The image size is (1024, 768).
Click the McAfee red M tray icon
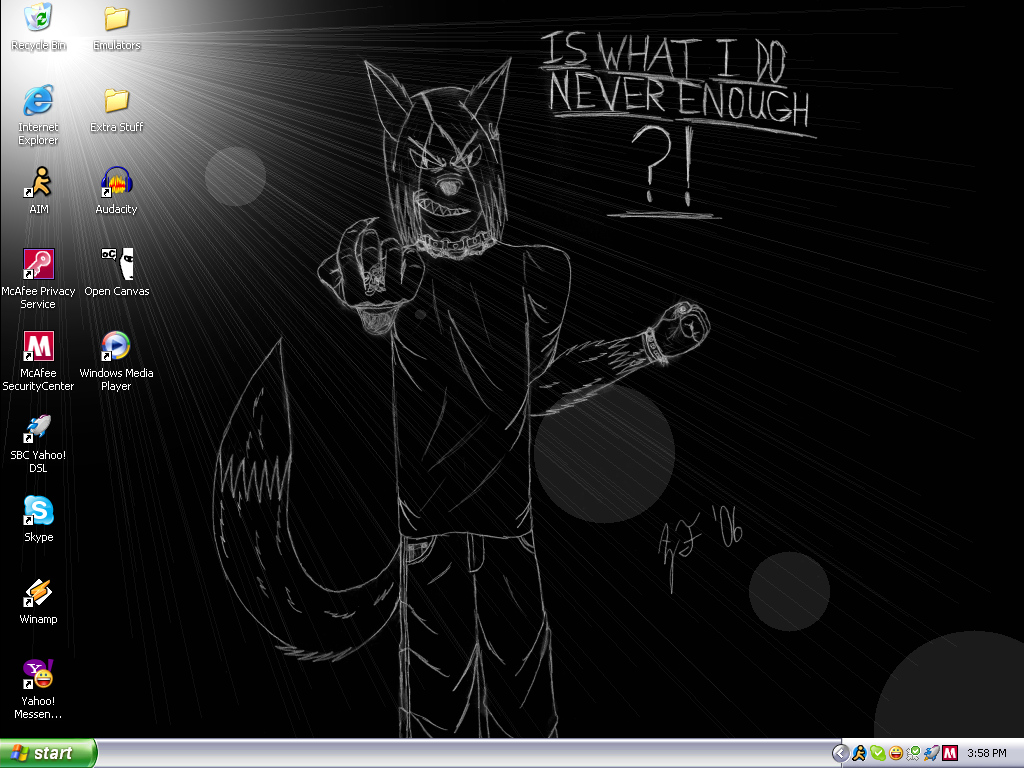click(x=950, y=753)
